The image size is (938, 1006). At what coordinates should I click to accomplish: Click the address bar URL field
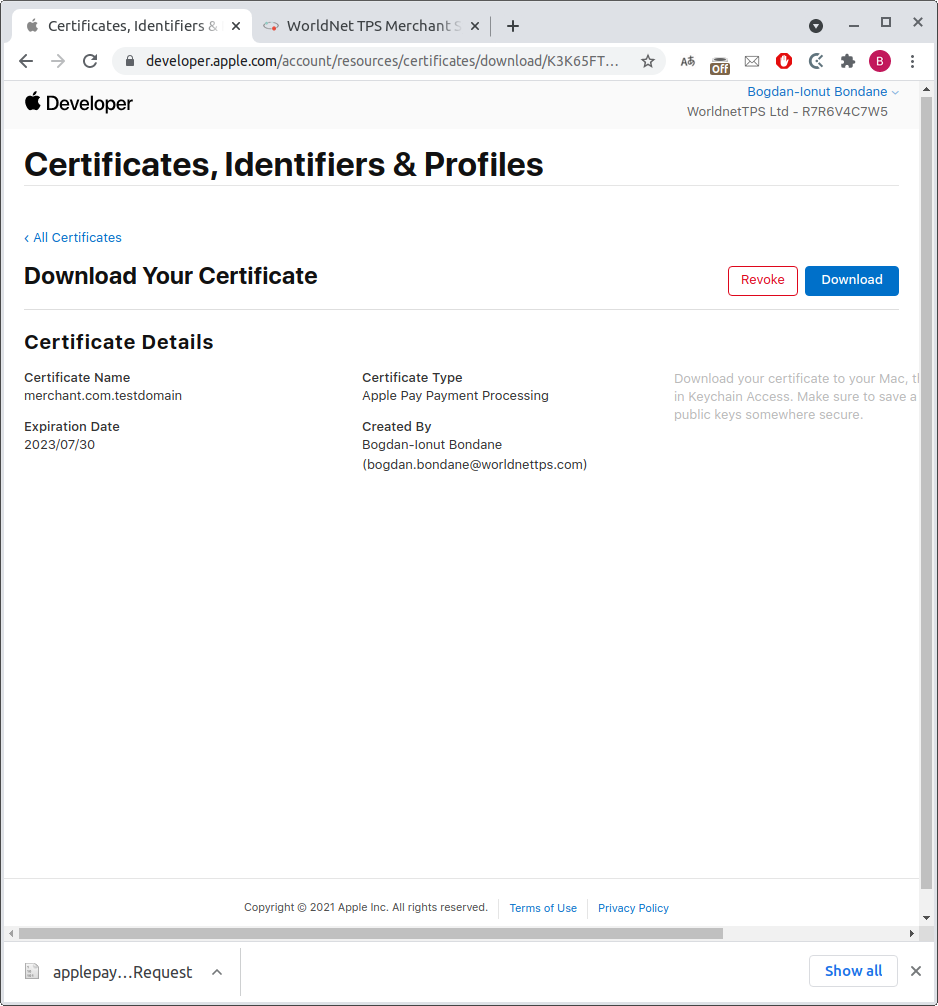(380, 61)
